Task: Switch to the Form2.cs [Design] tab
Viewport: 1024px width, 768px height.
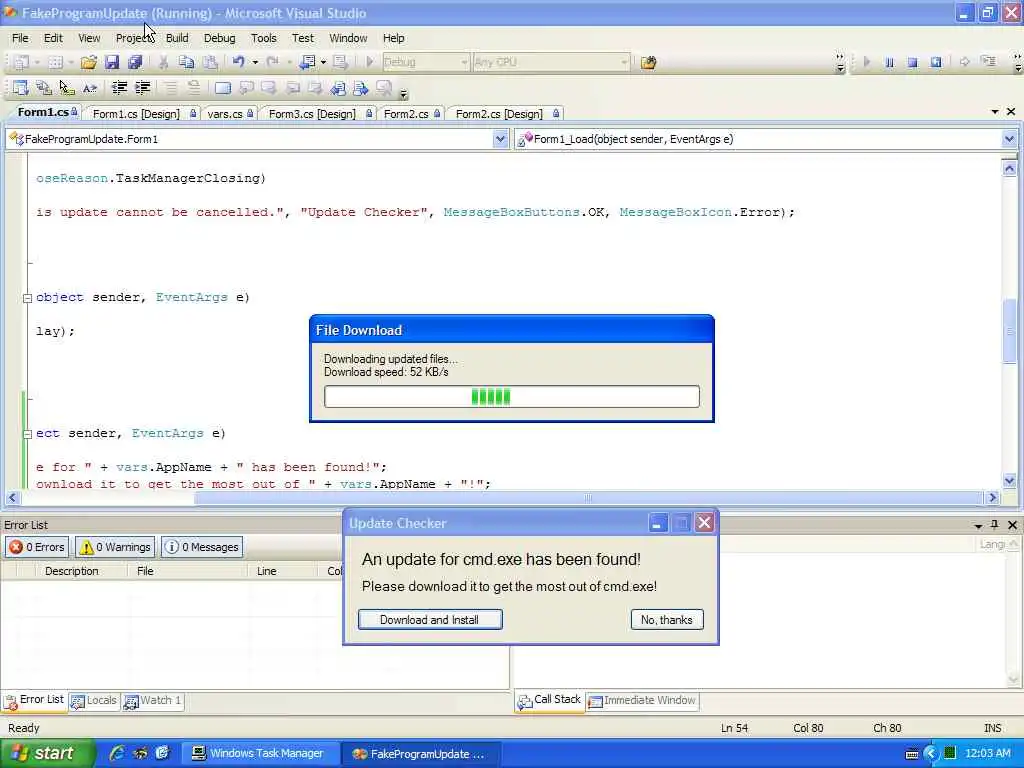Action: pyautogui.click(x=507, y=114)
